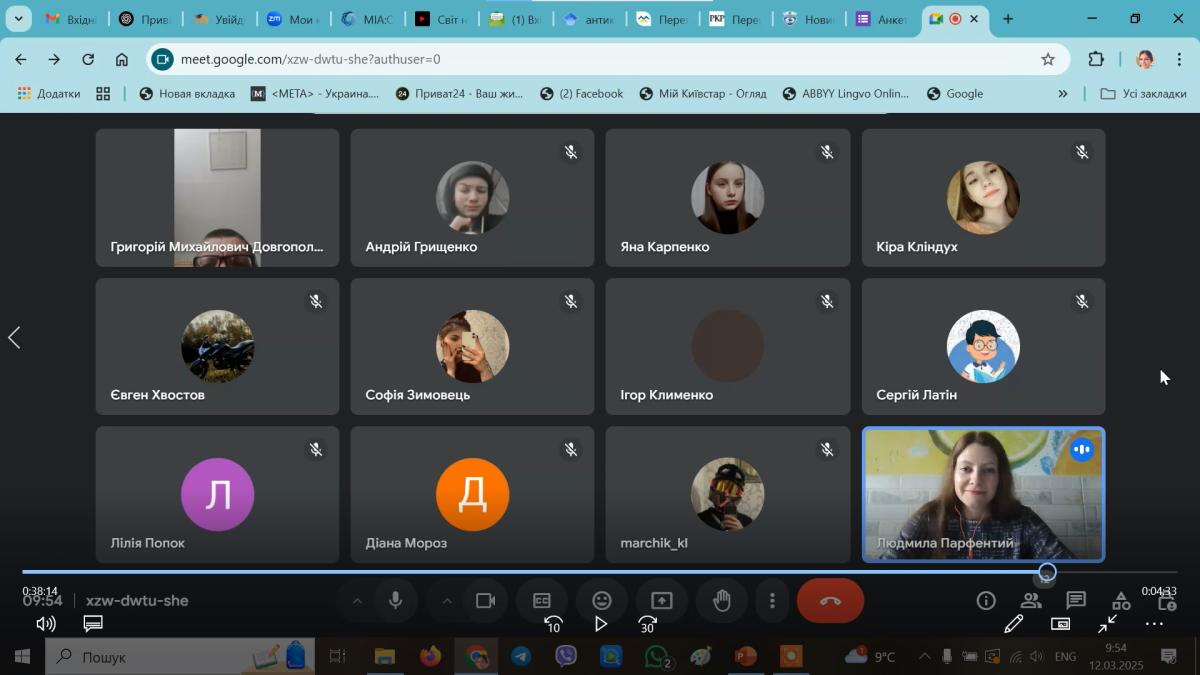Toggle the camera in Meet controls

pyautogui.click(x=486, y=601)
